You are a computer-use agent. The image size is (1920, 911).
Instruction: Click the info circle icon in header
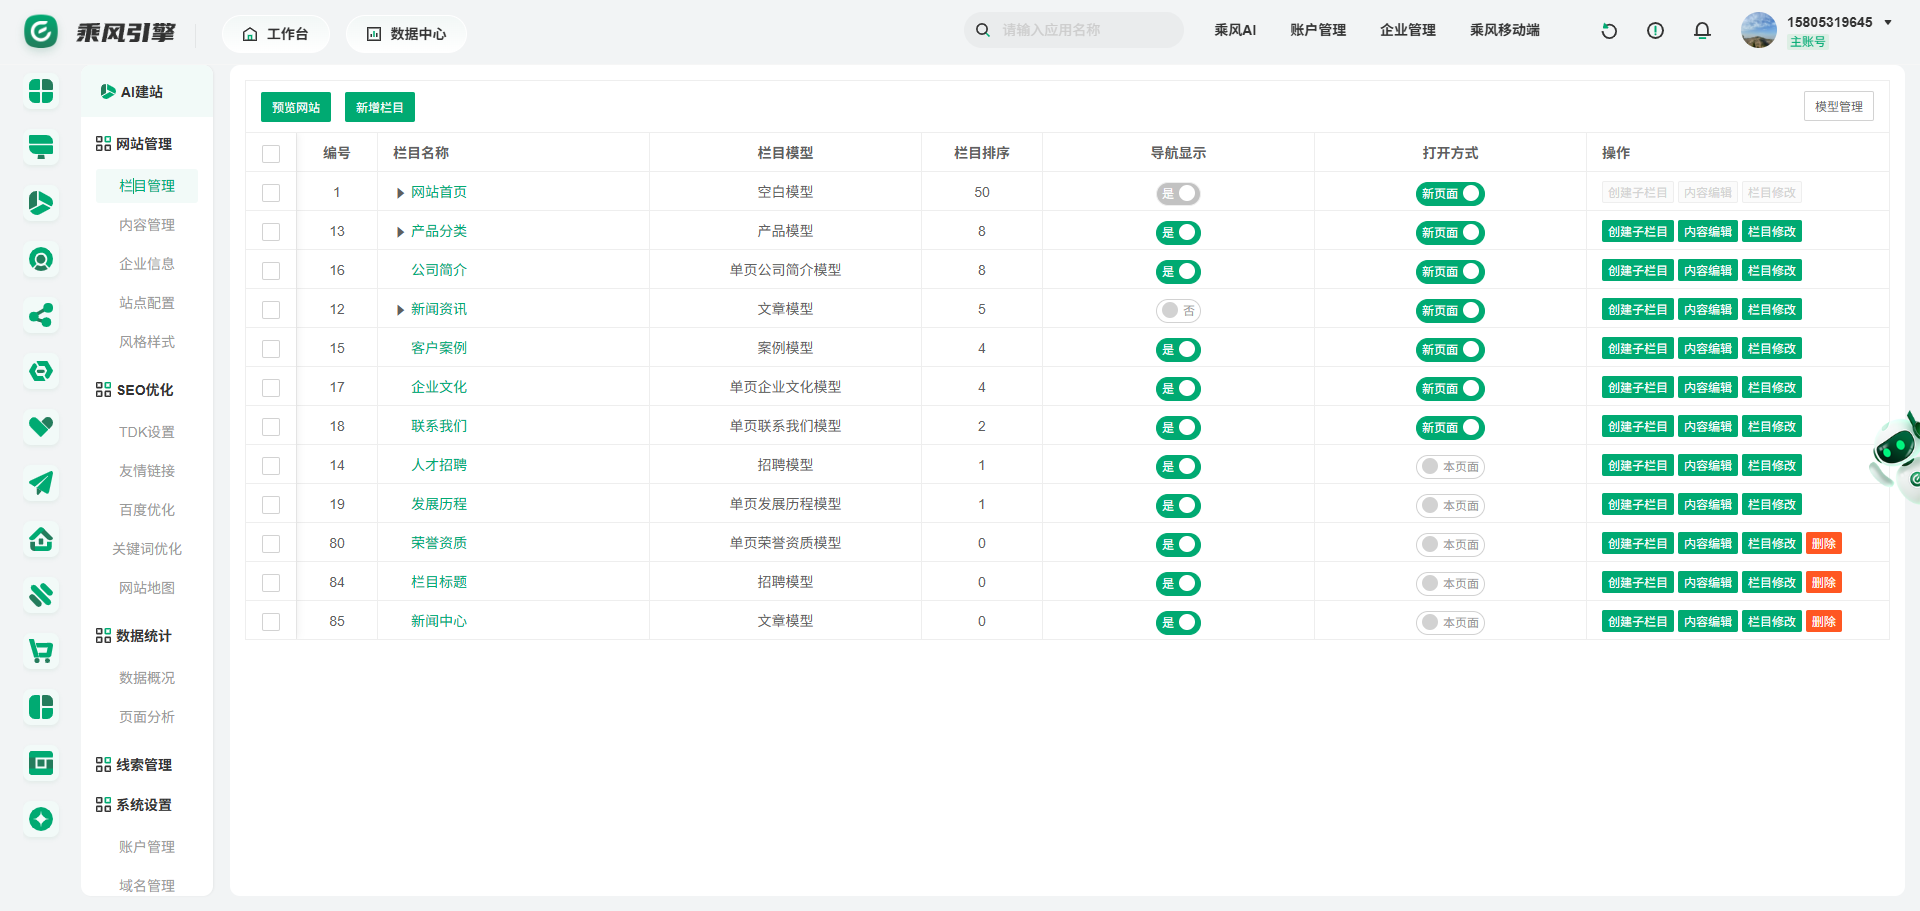click(x=1655, y=31)
